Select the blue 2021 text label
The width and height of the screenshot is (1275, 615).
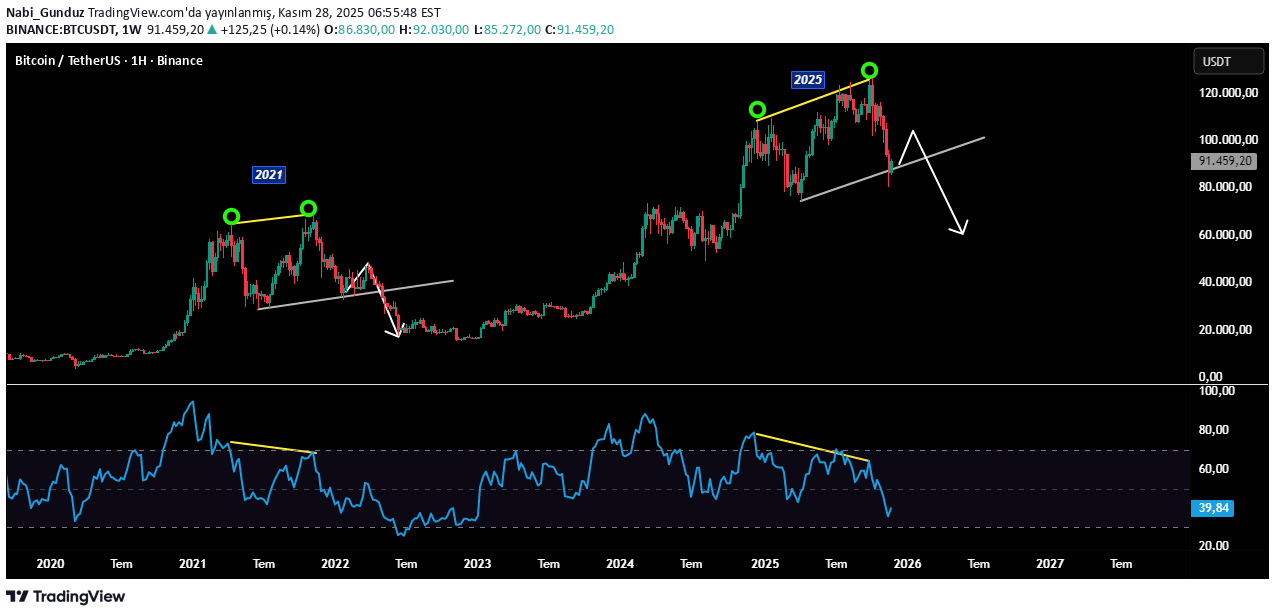coord(268,175)
